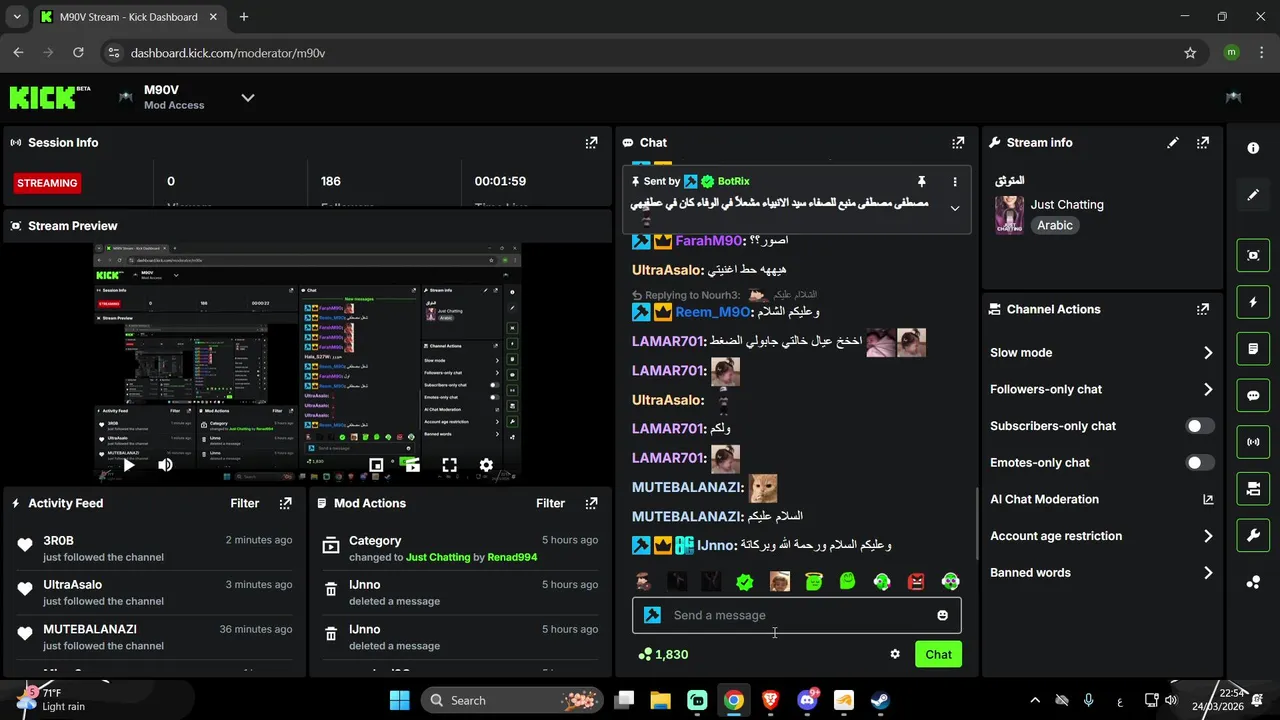Click the moderator badge in message box
Viewport: 1280px width, 720px height.
pyautogui.click(x=652, y=615)
